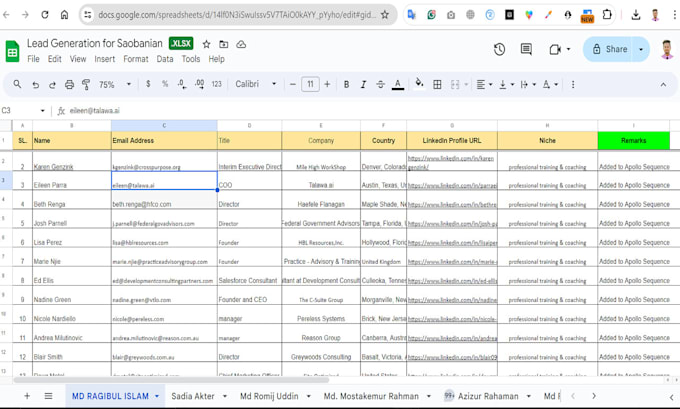
Task: Start a Meet video call
Action: click(555, 49)
